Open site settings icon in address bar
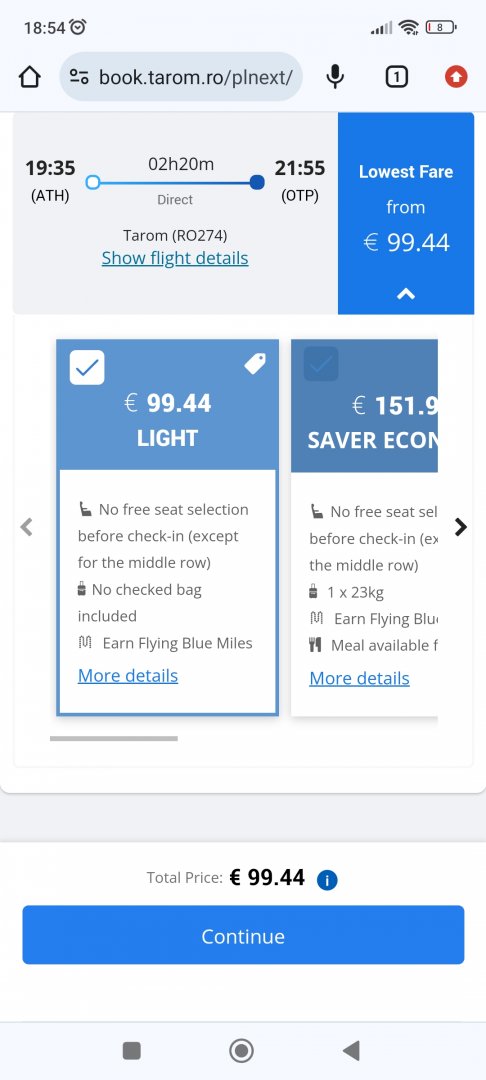The height and width of the screenshot is (1080, 486). coord(79,76)
